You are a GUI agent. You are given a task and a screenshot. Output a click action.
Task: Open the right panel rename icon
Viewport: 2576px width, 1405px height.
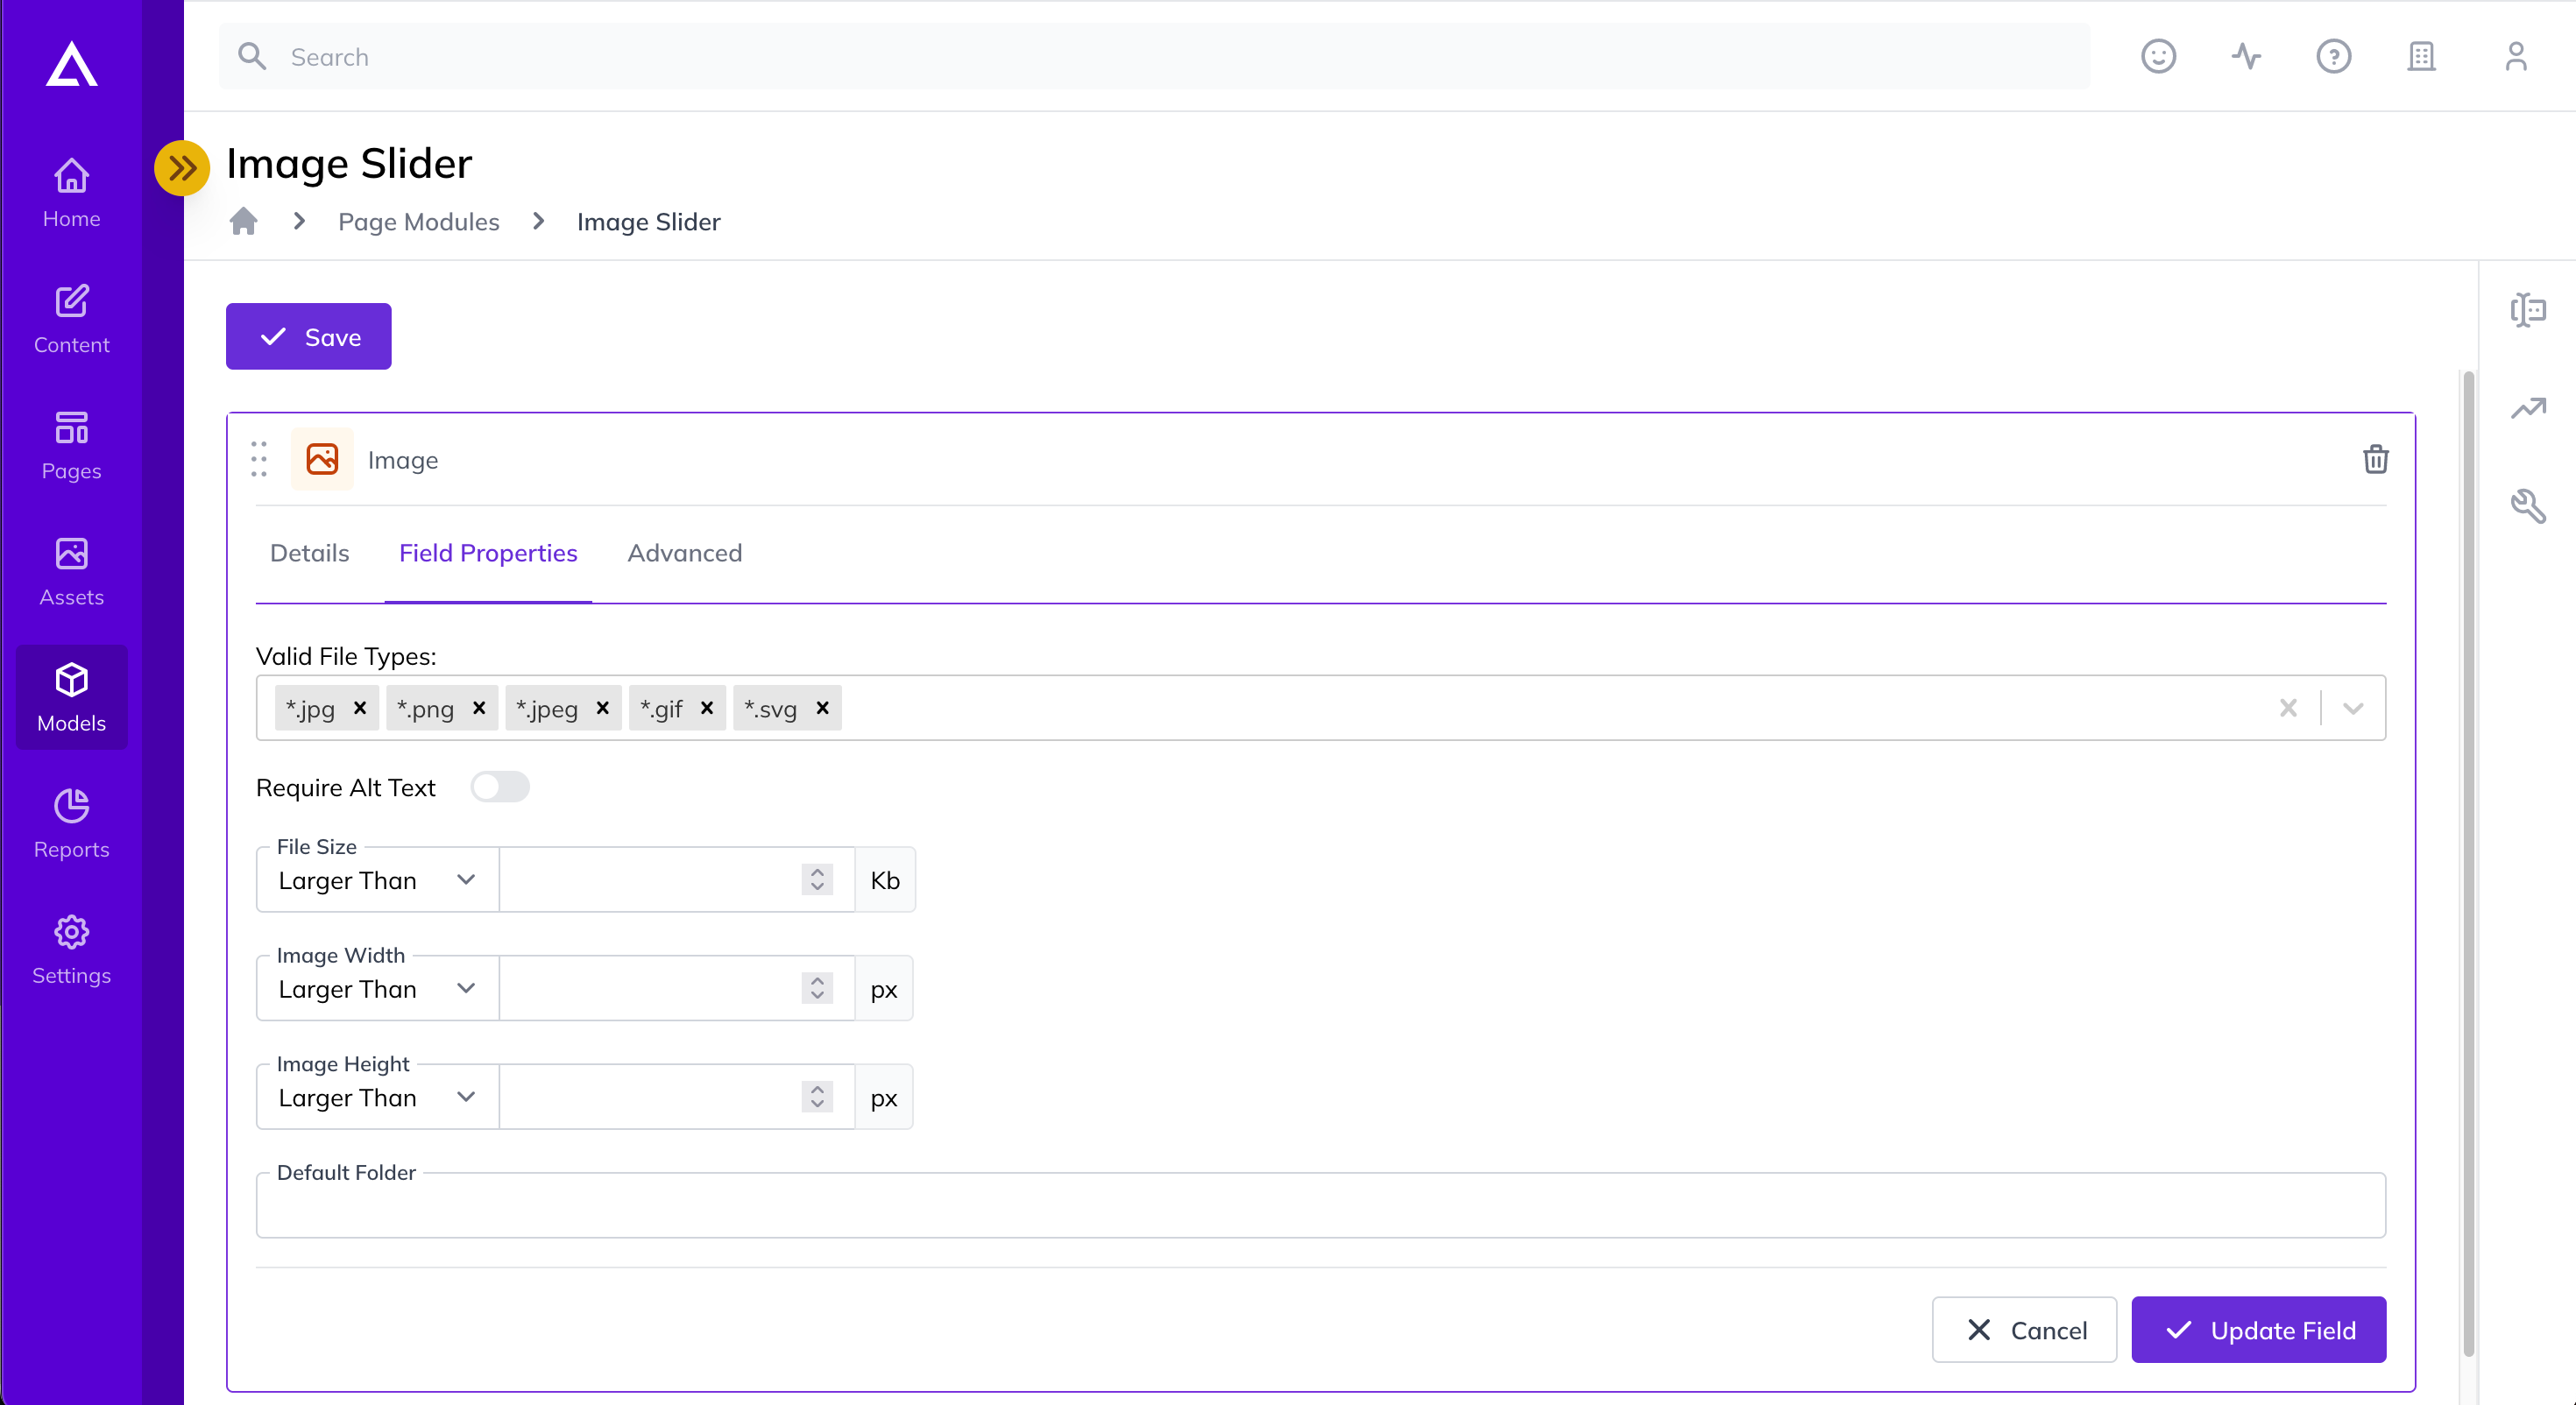[x=2528, y=310]
